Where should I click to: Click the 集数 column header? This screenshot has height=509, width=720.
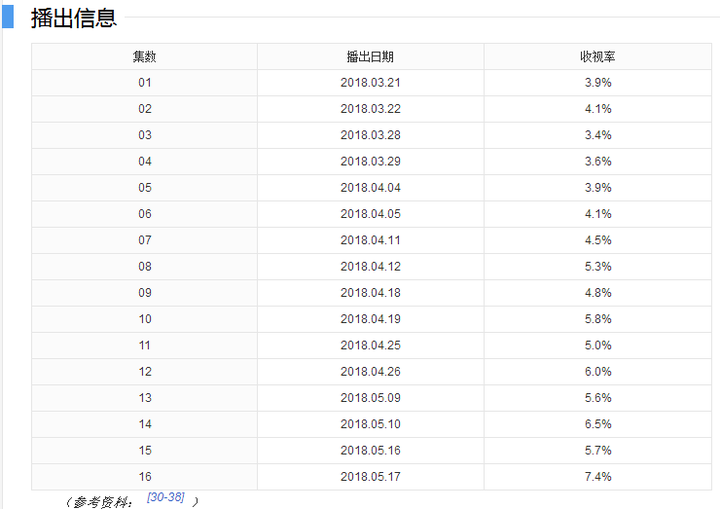pos(144,57)
